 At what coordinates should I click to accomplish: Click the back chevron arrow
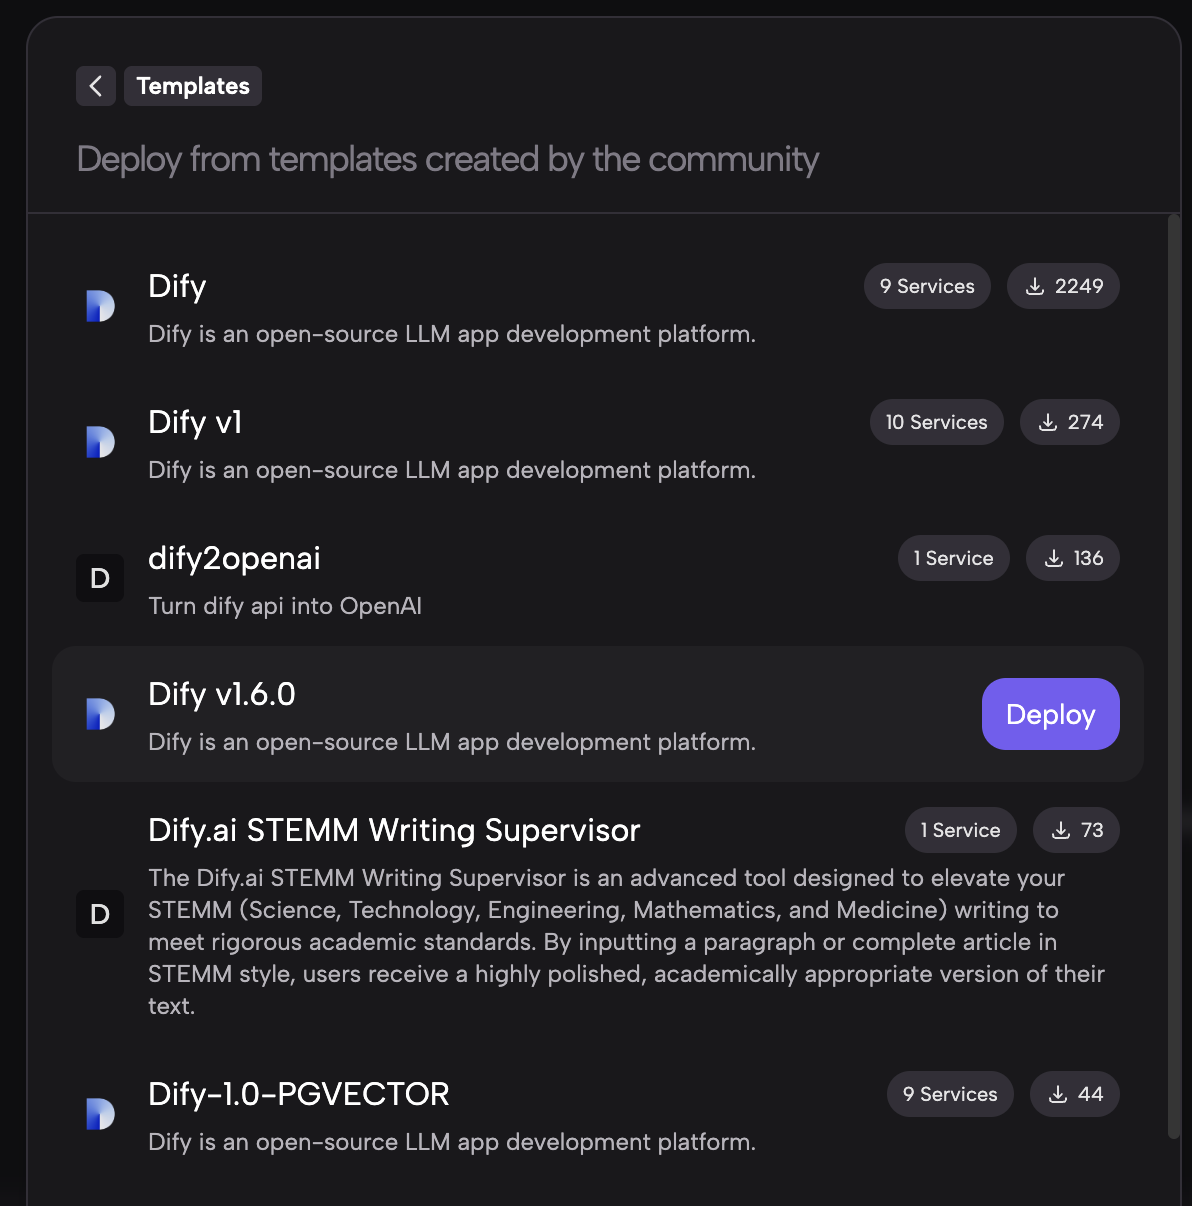click(96, 86)
